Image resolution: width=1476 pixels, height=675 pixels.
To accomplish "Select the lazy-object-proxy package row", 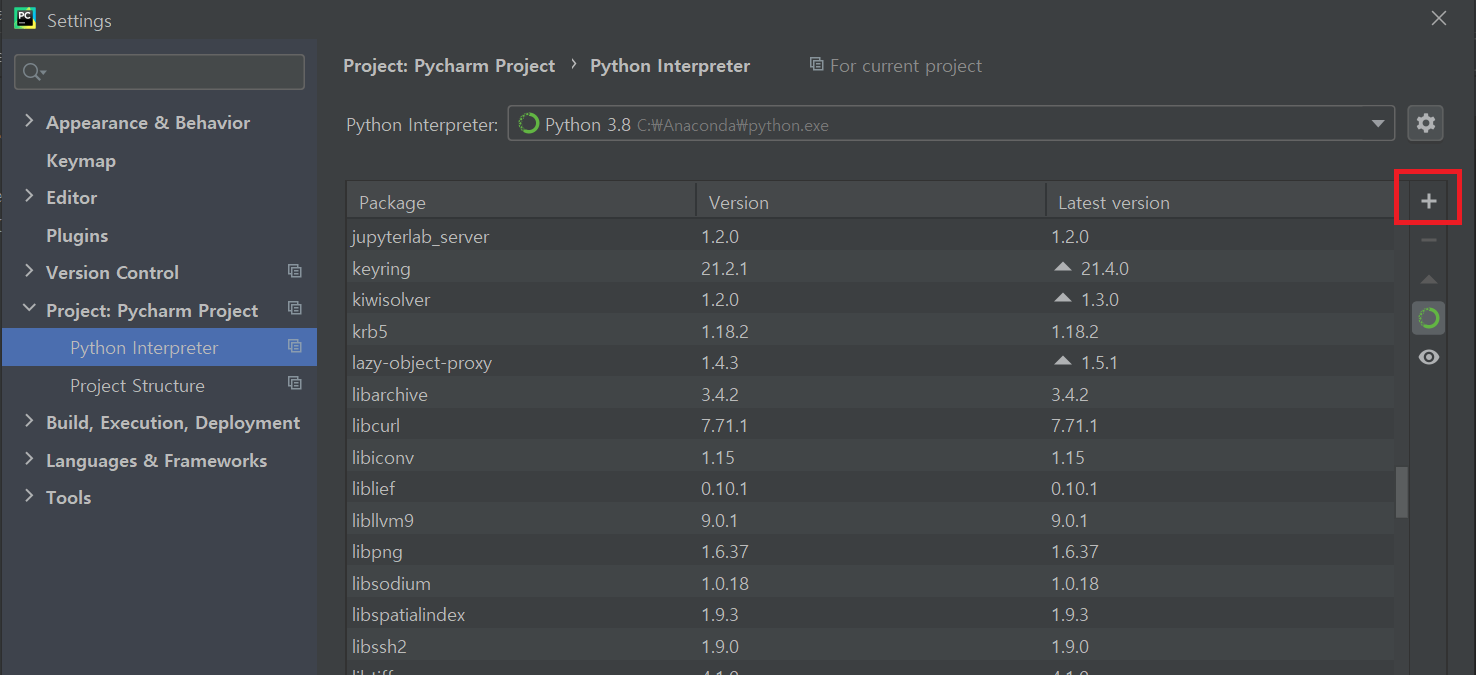I will point(870,362).
